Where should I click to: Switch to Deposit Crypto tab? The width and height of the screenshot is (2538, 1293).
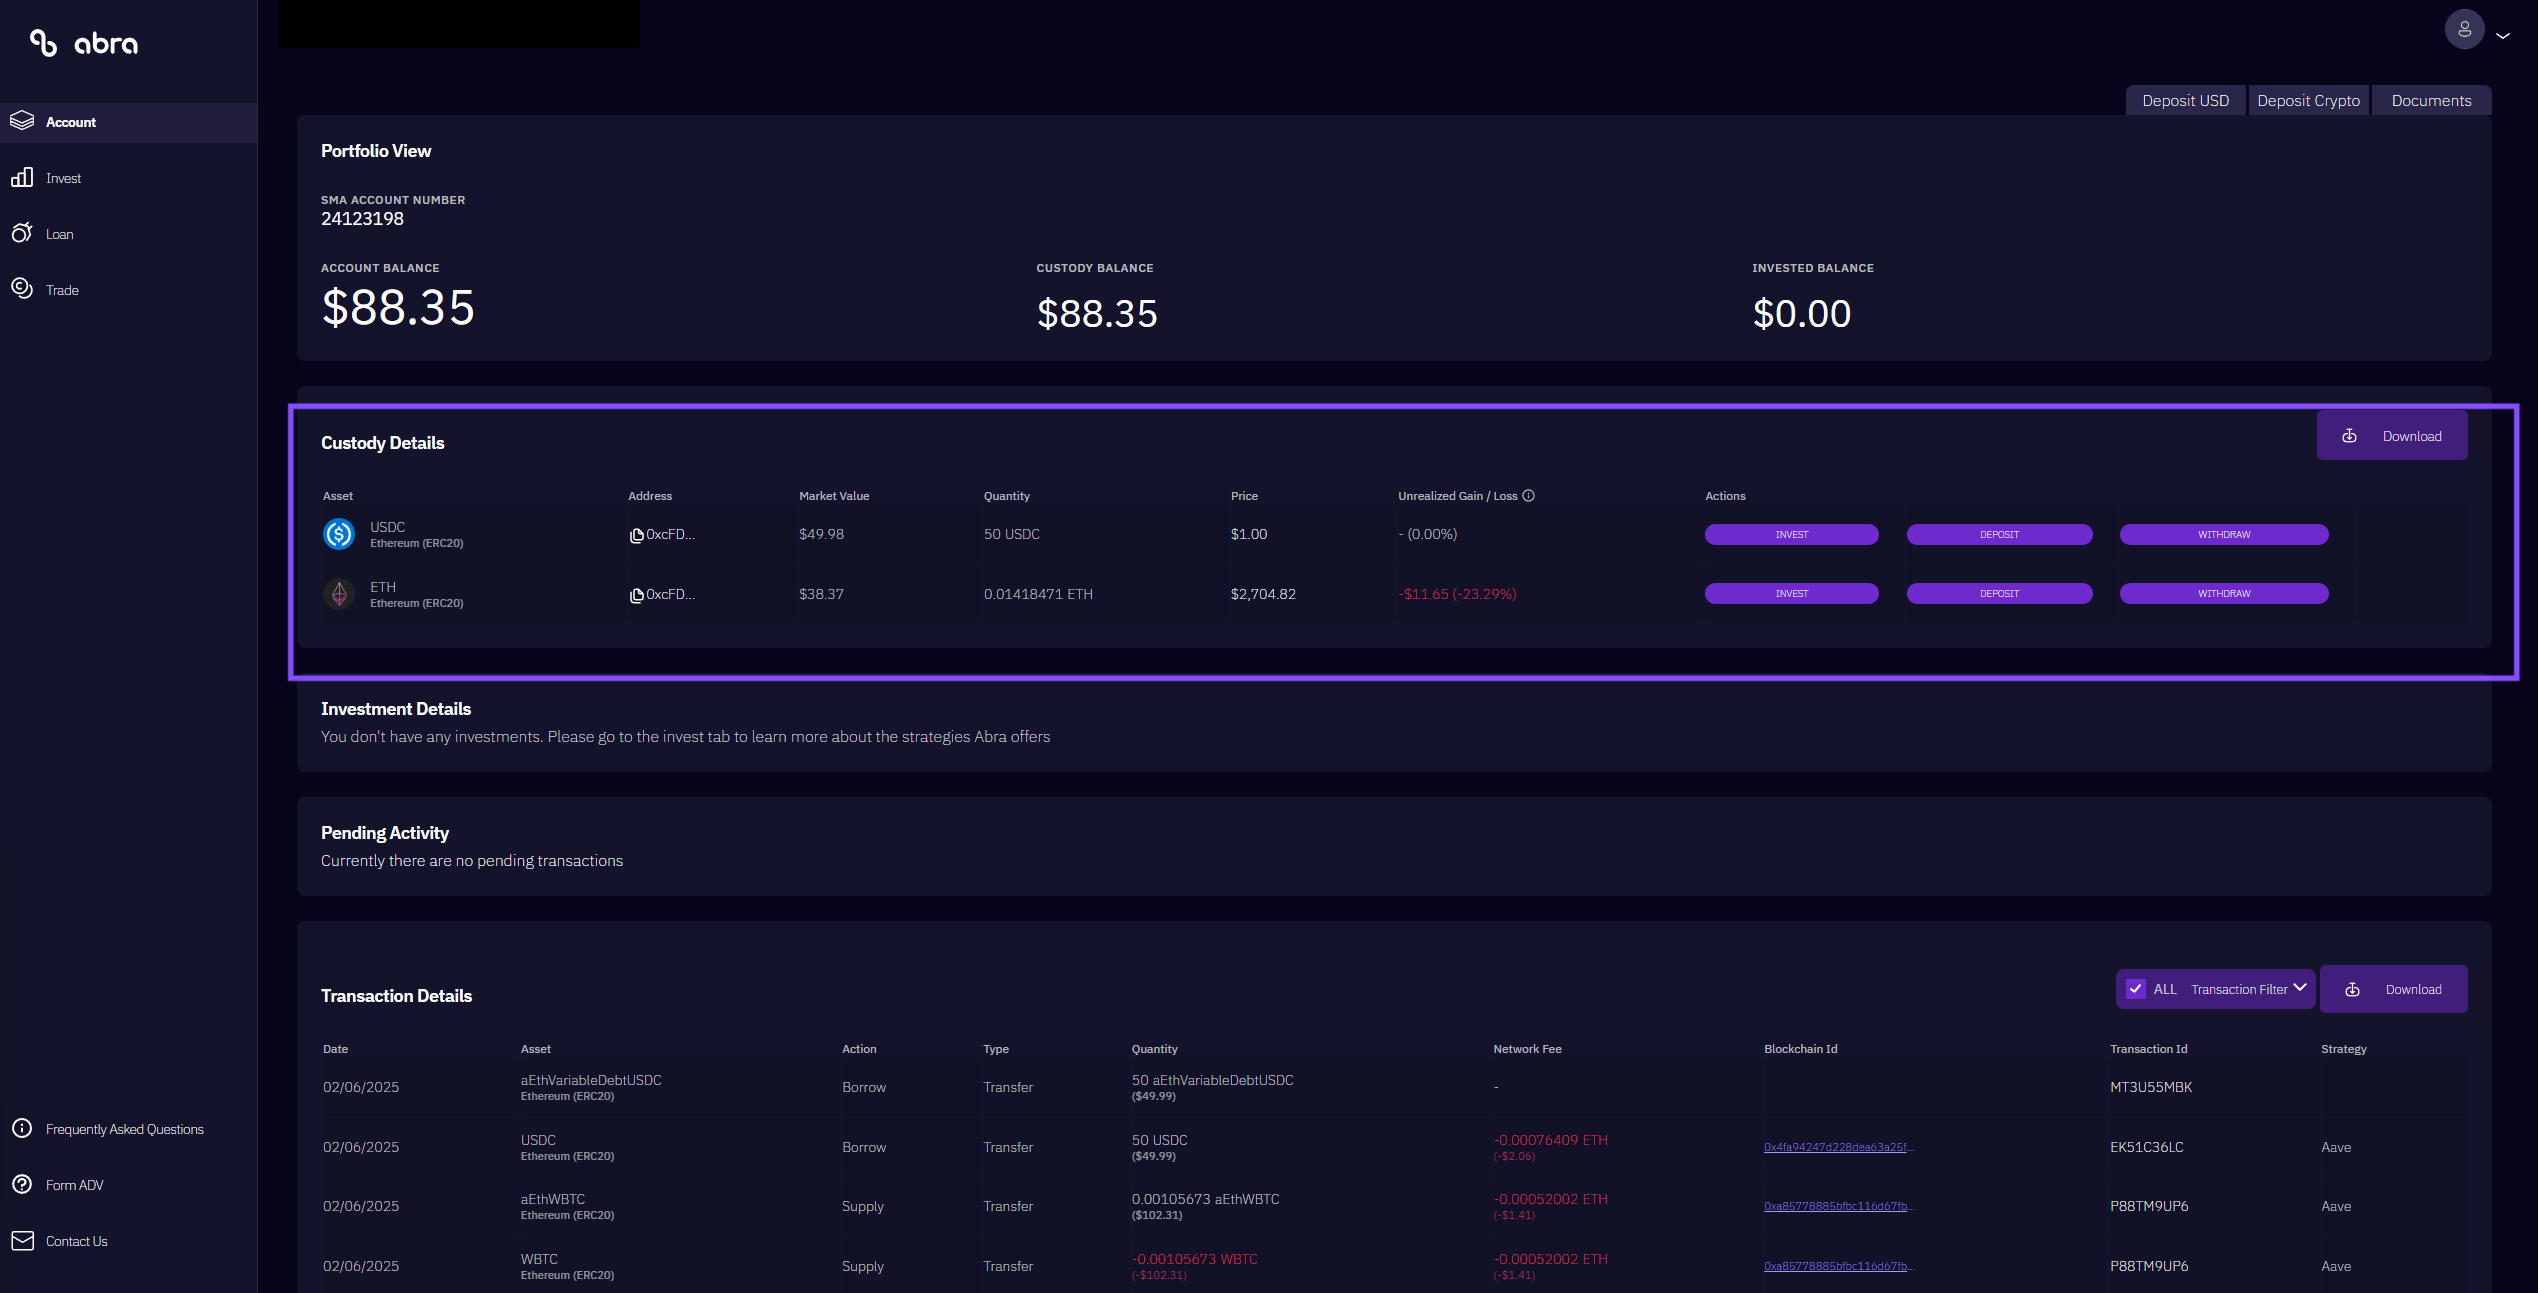coord(2308,100)
